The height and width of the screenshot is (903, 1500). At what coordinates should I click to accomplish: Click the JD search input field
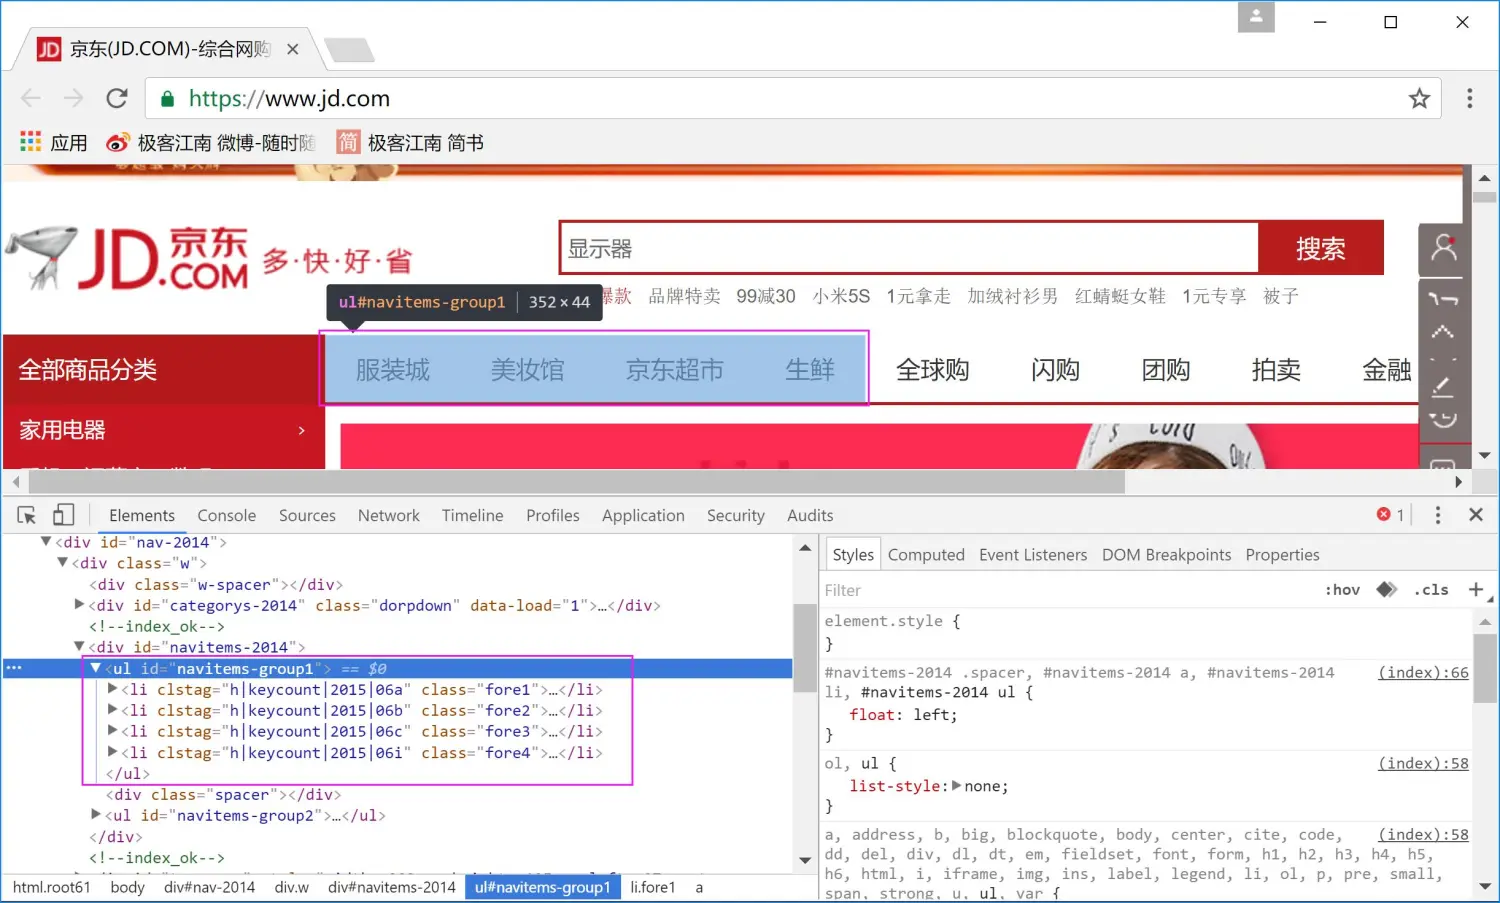pos(908,248)
